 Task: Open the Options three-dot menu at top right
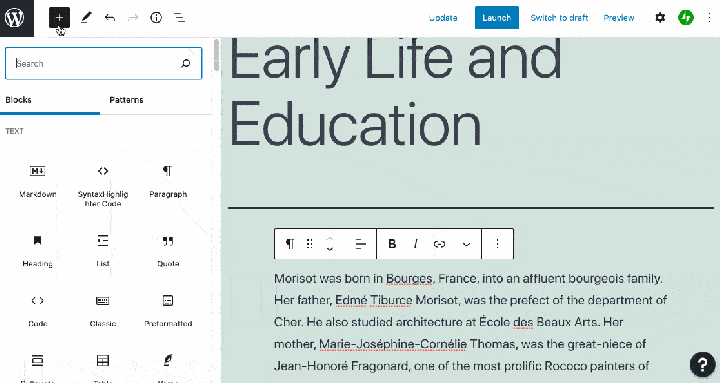click(x=709, y=18)
